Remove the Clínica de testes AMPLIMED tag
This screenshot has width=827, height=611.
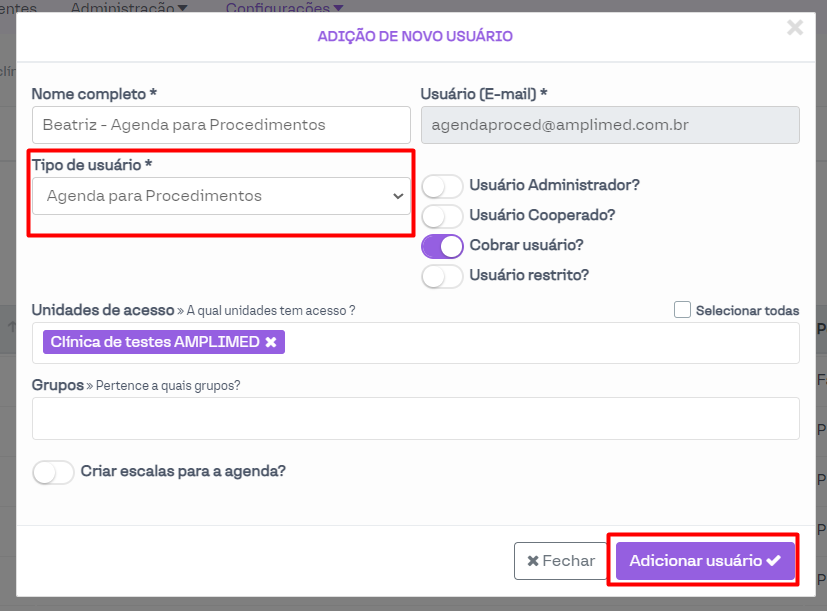click(271, 342)
